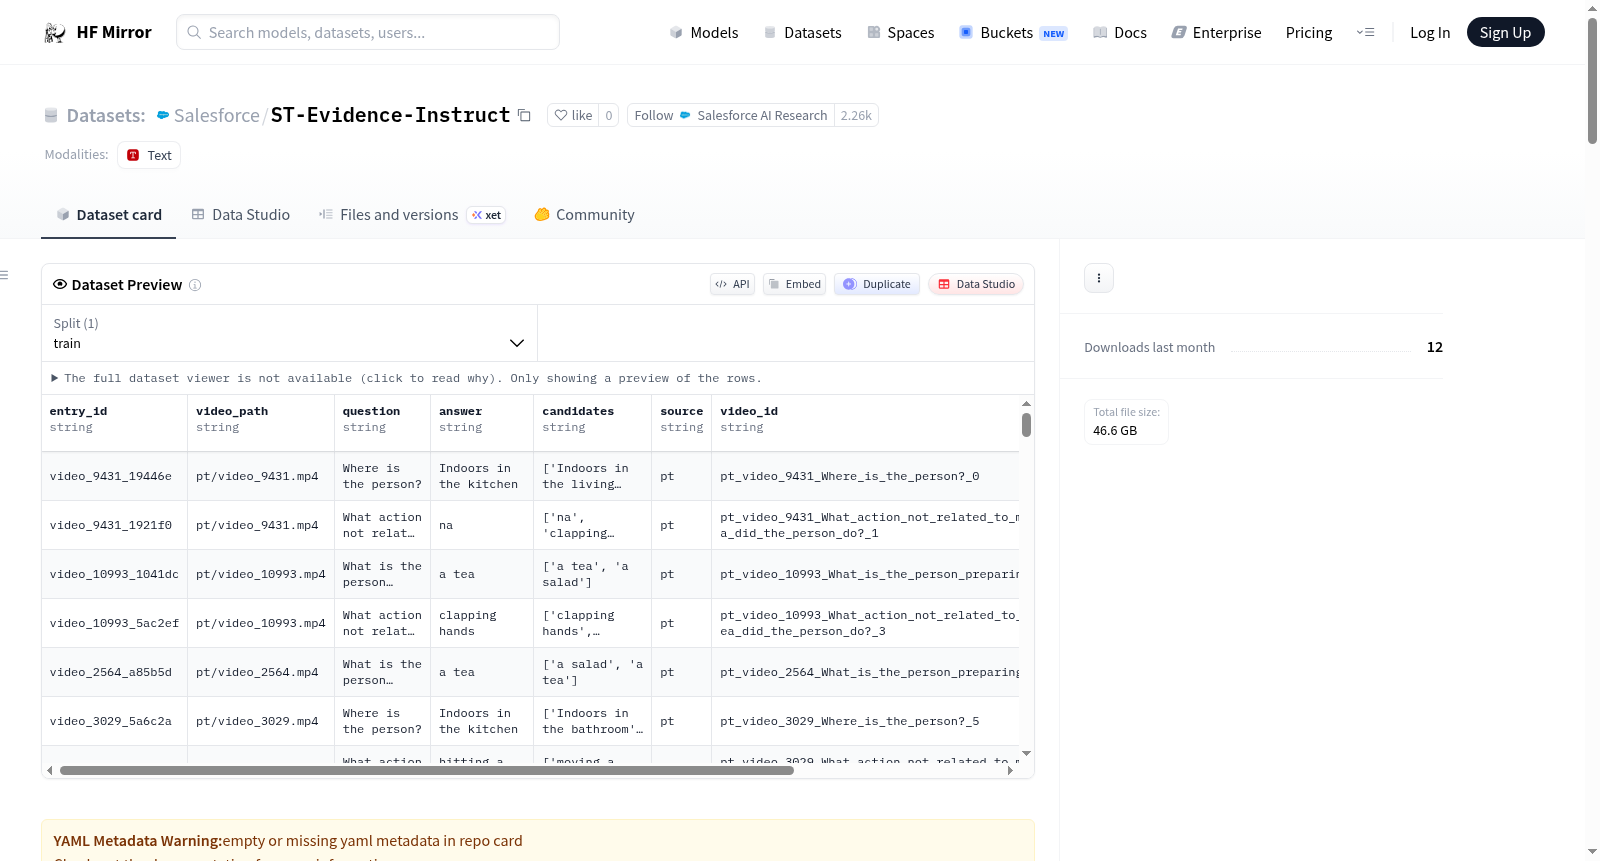Open Models in the top navigation
This screenshot has width=1600, height=861.
click(x=704, y=33)
